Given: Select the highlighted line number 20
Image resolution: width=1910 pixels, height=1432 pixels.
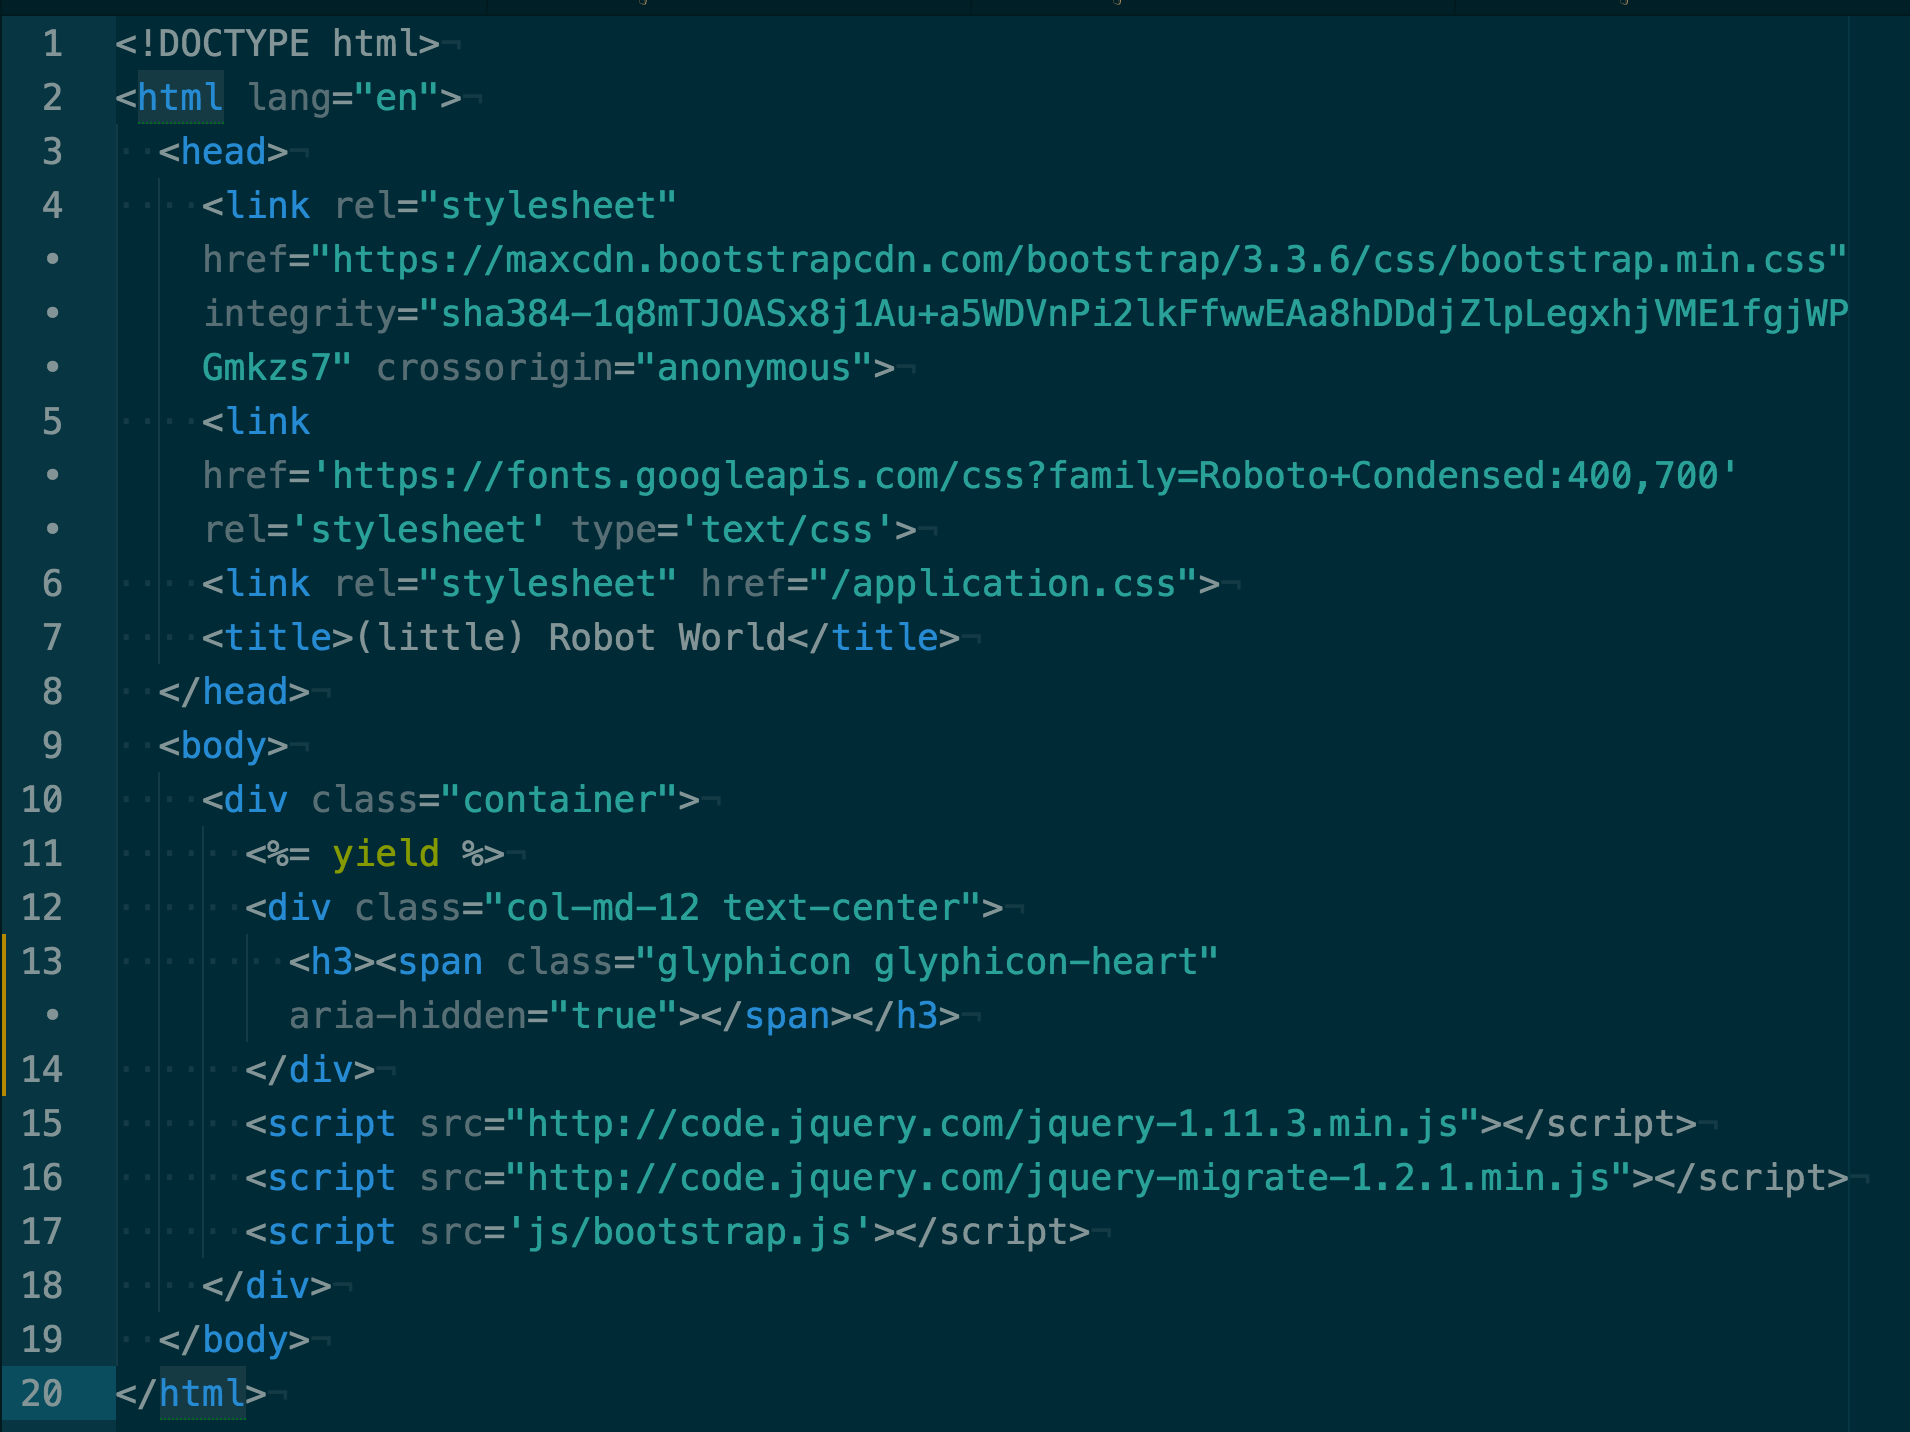Looking at the screenshot, I should pos(42,1393).
